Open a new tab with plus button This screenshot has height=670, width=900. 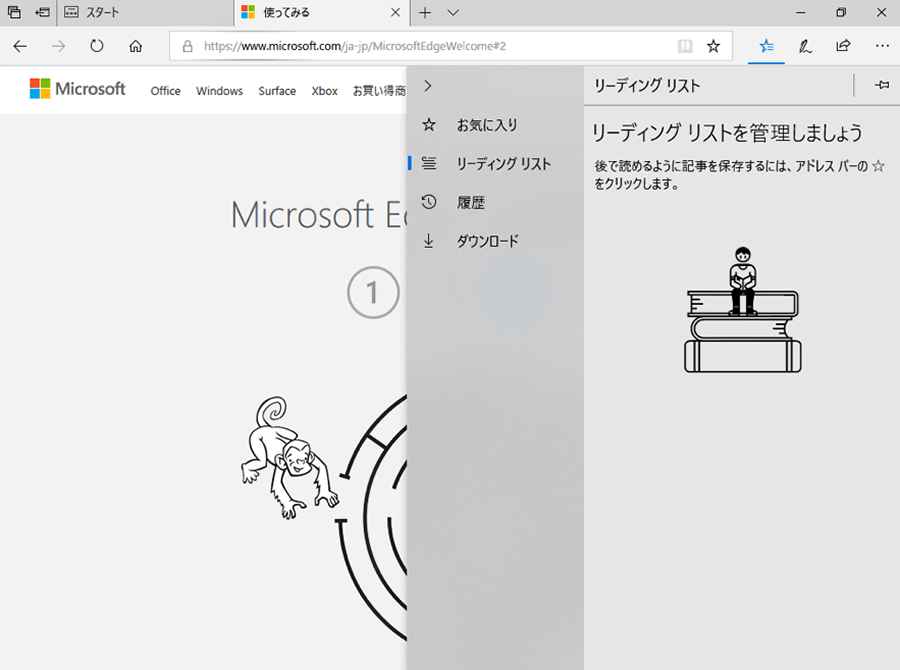click(x=425, y=13)
